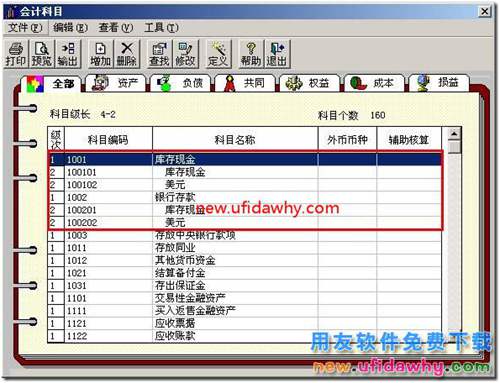This screenshot has height=383, width=500.
Task: Switch to the 资产 tab
Action: [x=115, y=83]
